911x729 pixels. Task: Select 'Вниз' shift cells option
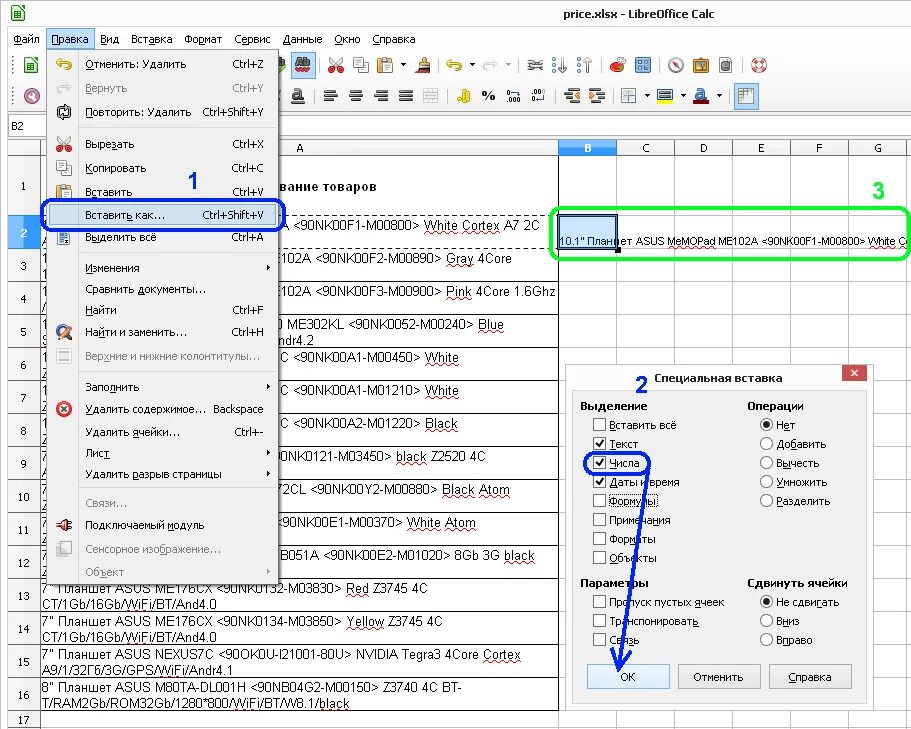point(766,621)
